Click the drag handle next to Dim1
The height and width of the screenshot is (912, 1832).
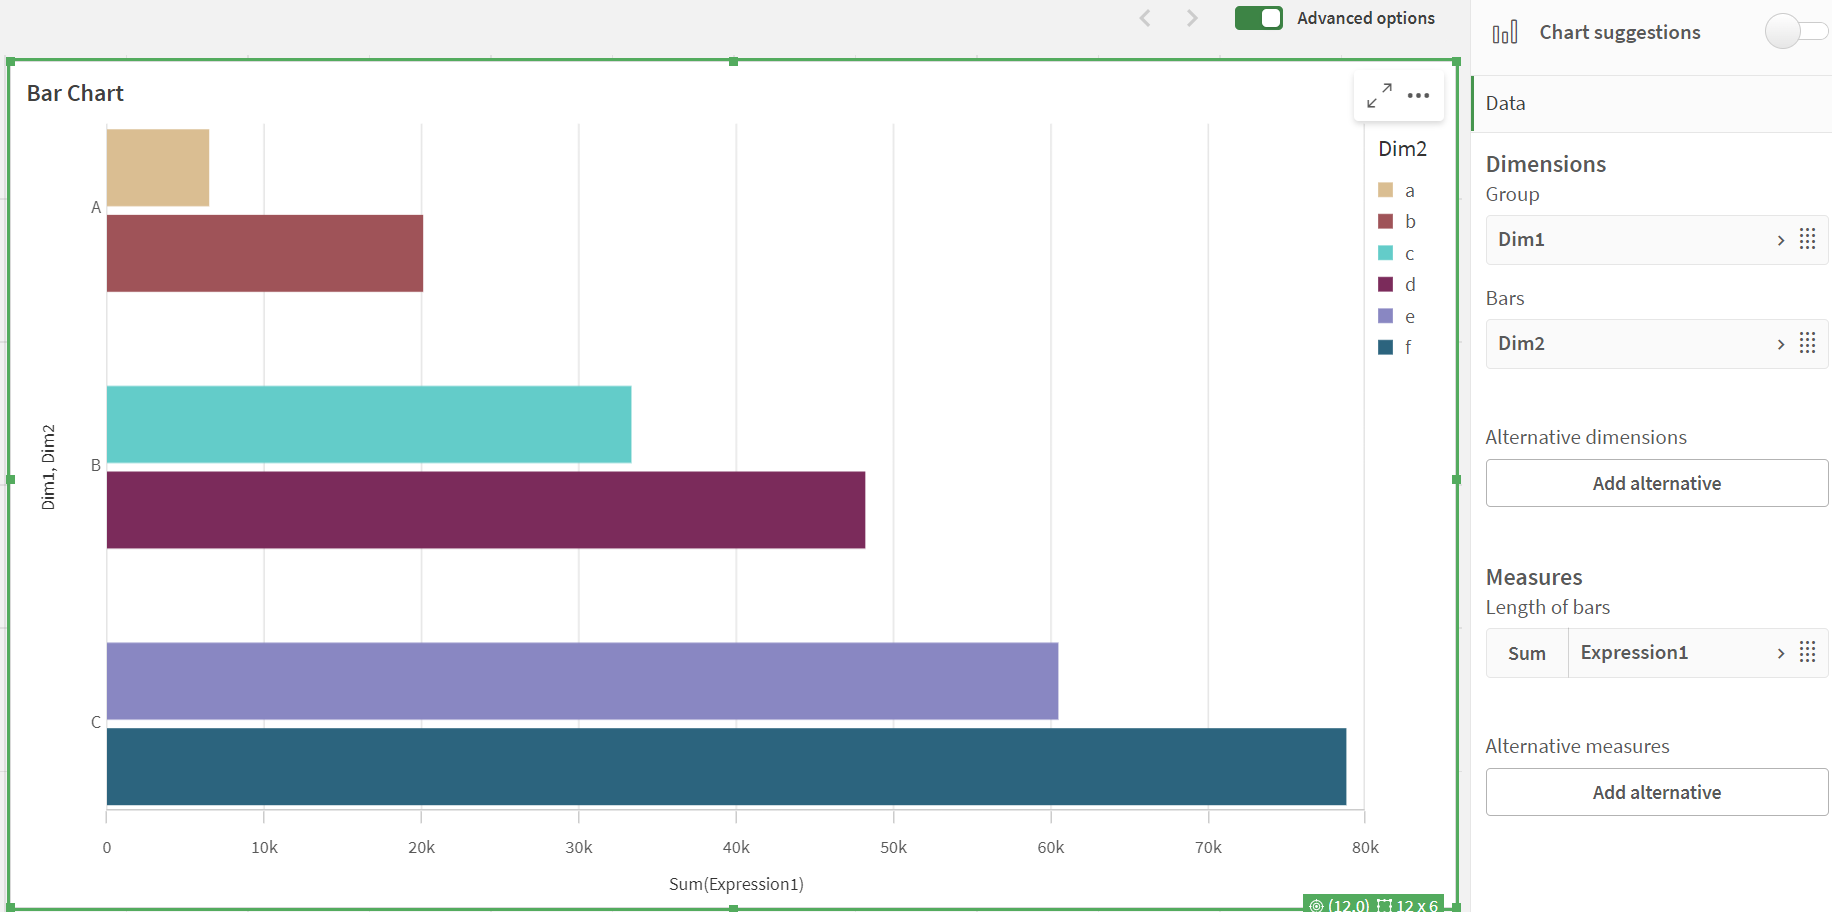(x=1807, y=239)
